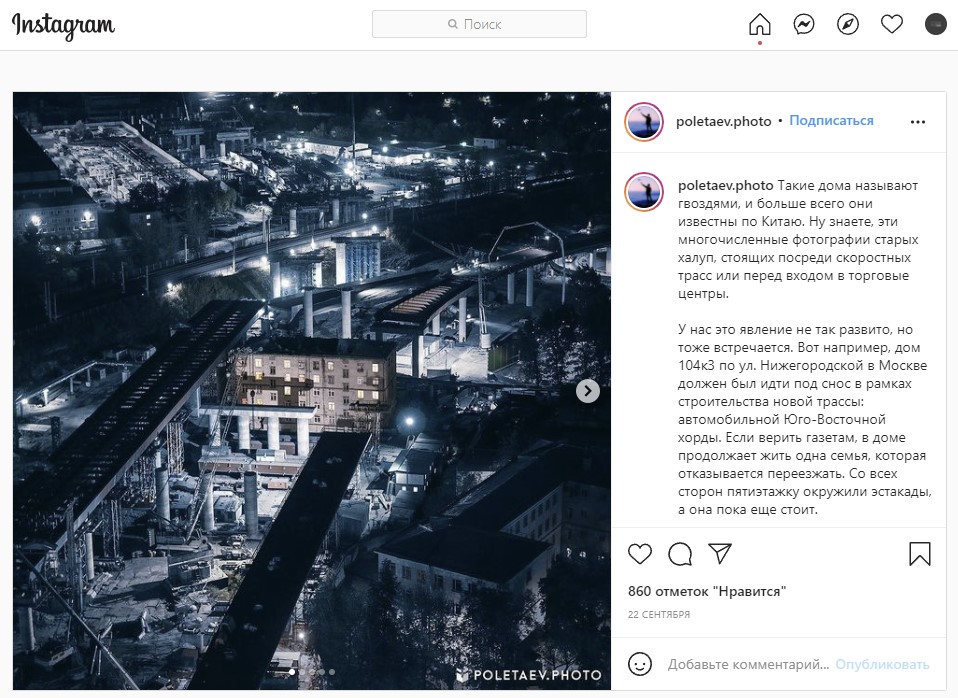Screen dimensions: 958x698
Task: Open the activity heart icon in the header
Action: pyautogui.click(x=891, y=24)
